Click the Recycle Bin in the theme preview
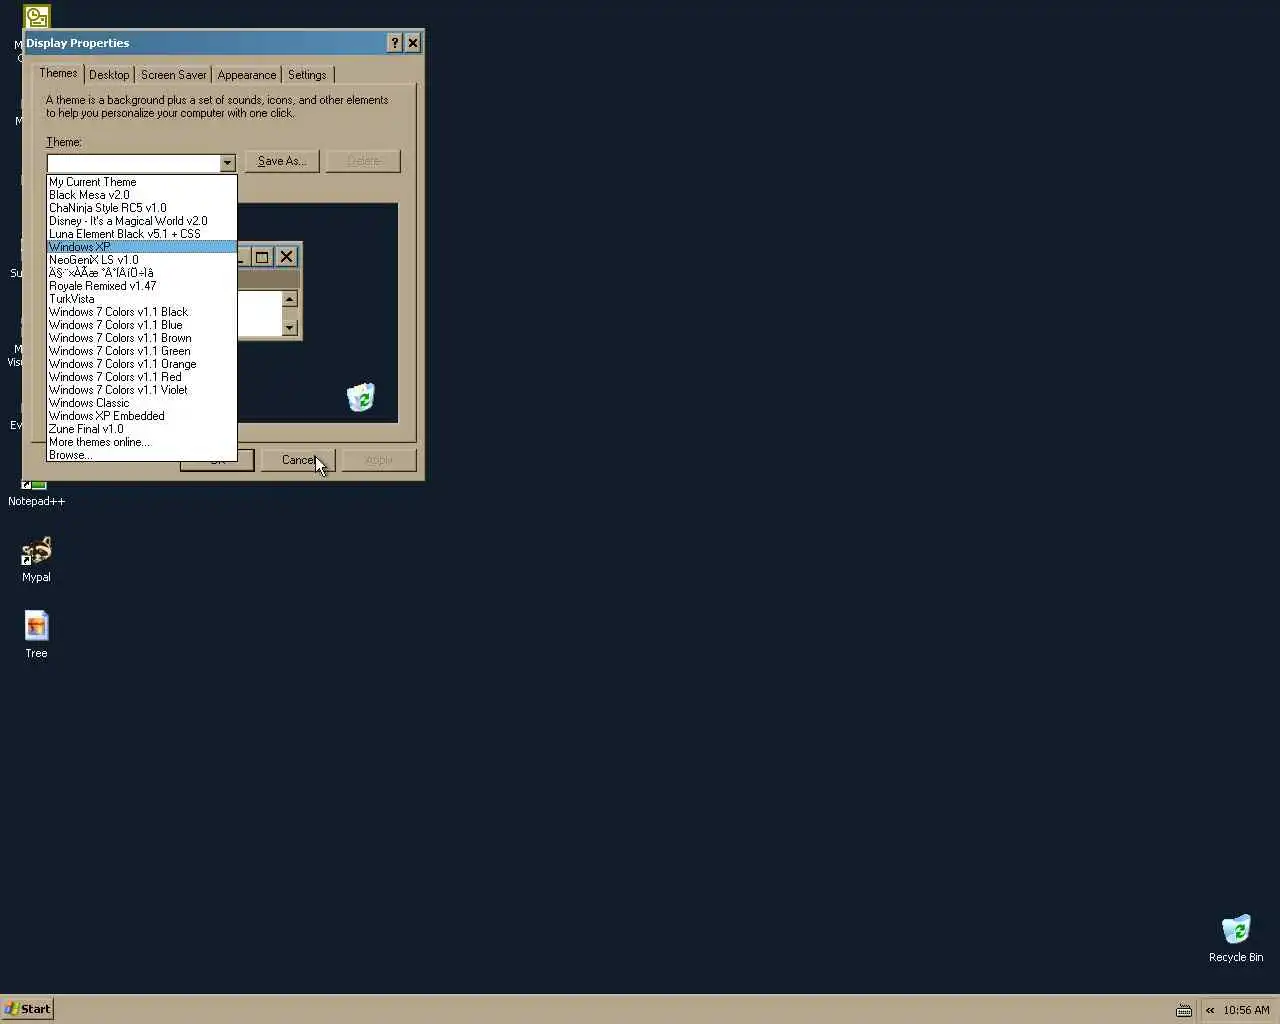 (360, 397)
